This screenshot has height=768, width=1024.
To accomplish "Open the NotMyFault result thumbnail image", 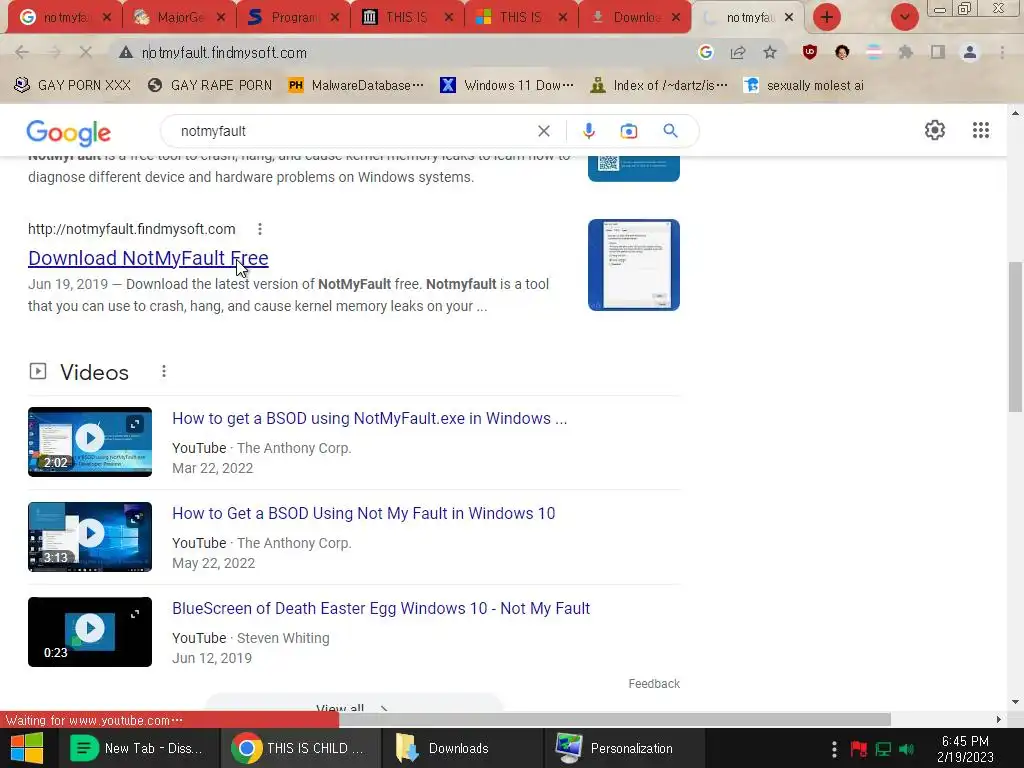I will [x=633, y=264].
